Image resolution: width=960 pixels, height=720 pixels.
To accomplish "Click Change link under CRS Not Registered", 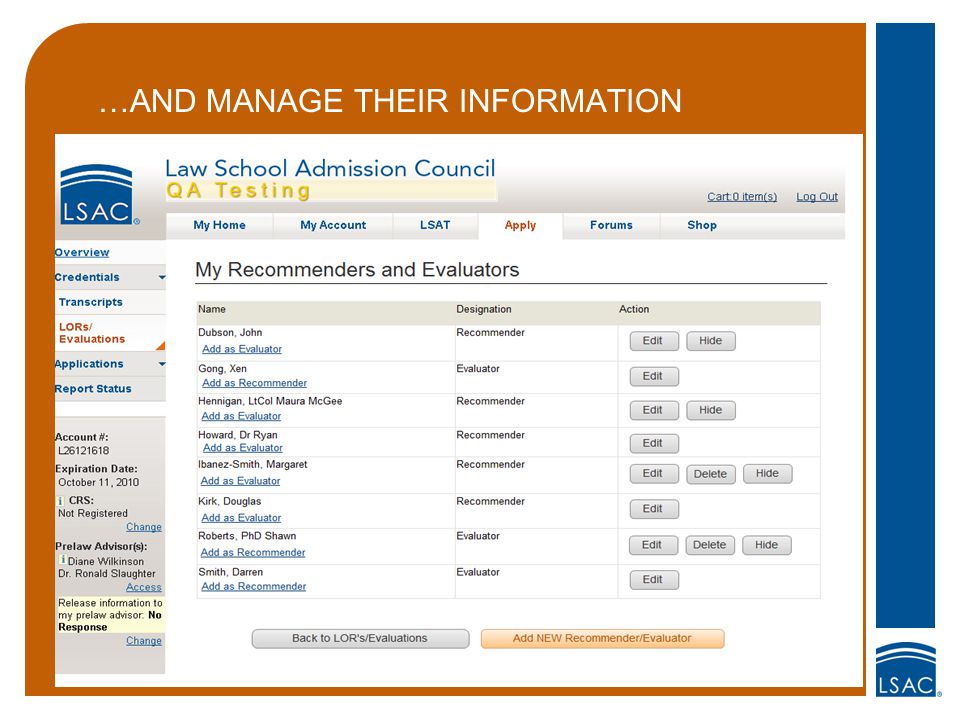I will (x=144, y=527).
